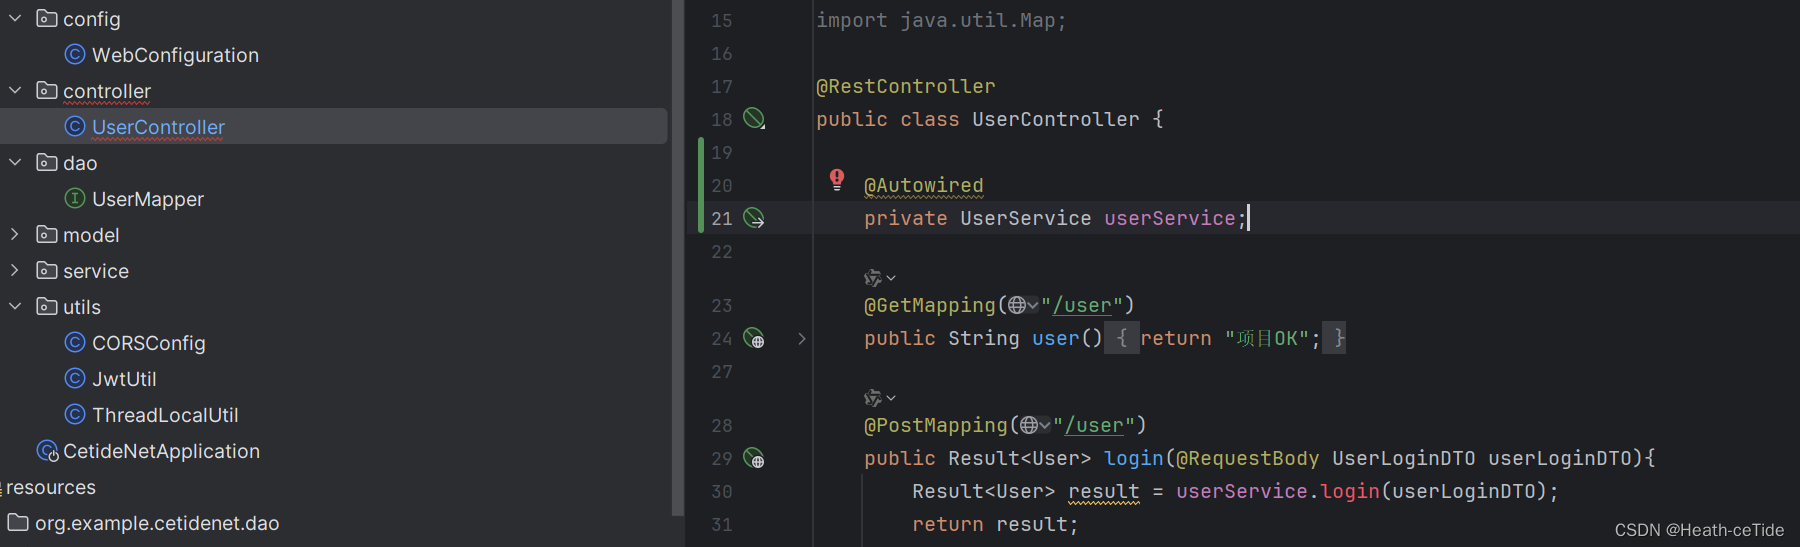Select resources folder in project tree

51,487
